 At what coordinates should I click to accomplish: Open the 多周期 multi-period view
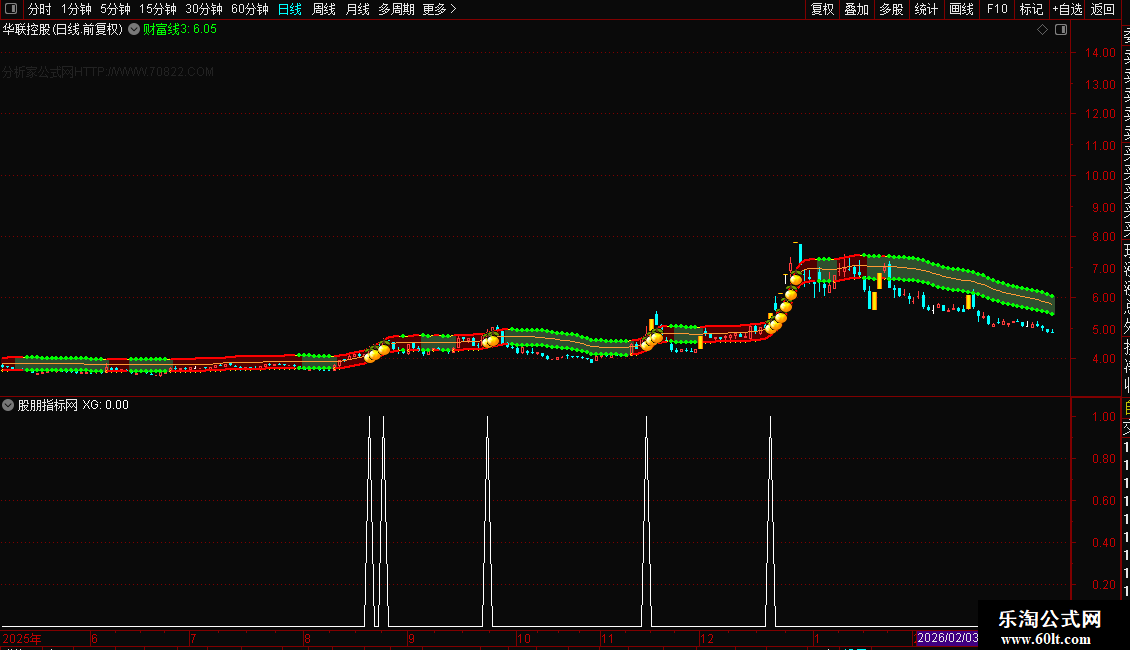[396, 9]
